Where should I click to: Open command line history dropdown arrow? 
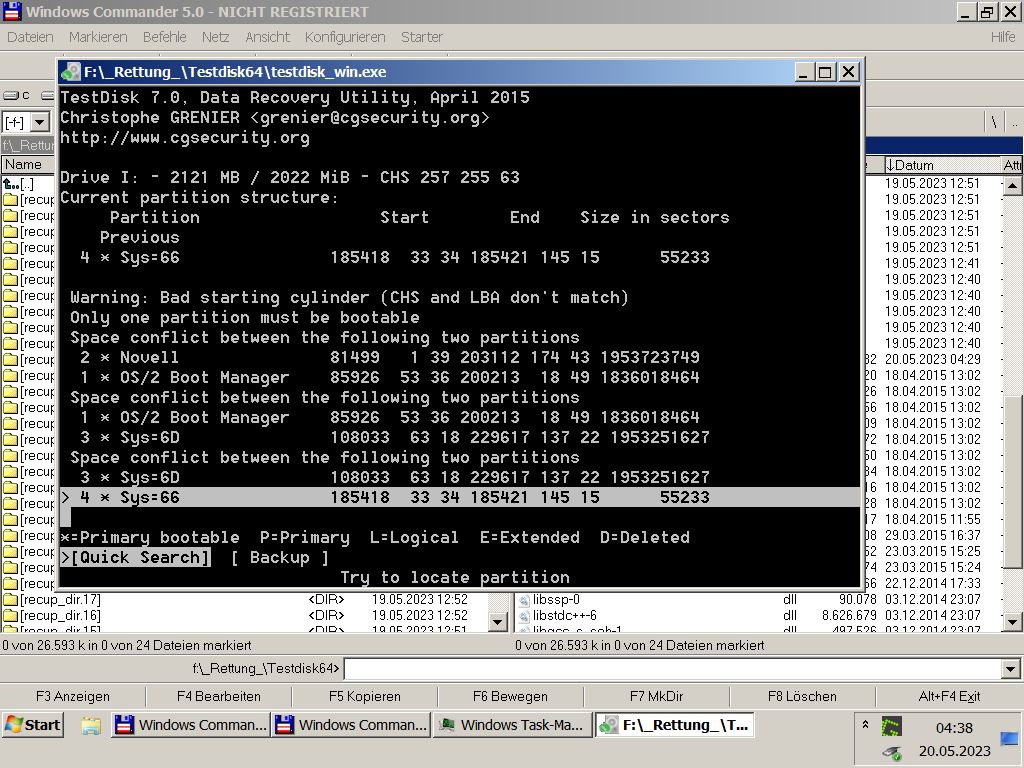[x=1010, y=669]
